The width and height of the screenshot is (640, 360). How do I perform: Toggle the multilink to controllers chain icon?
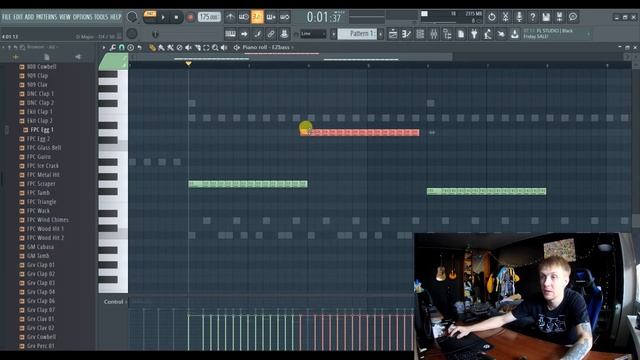click(x=271, y=34)
